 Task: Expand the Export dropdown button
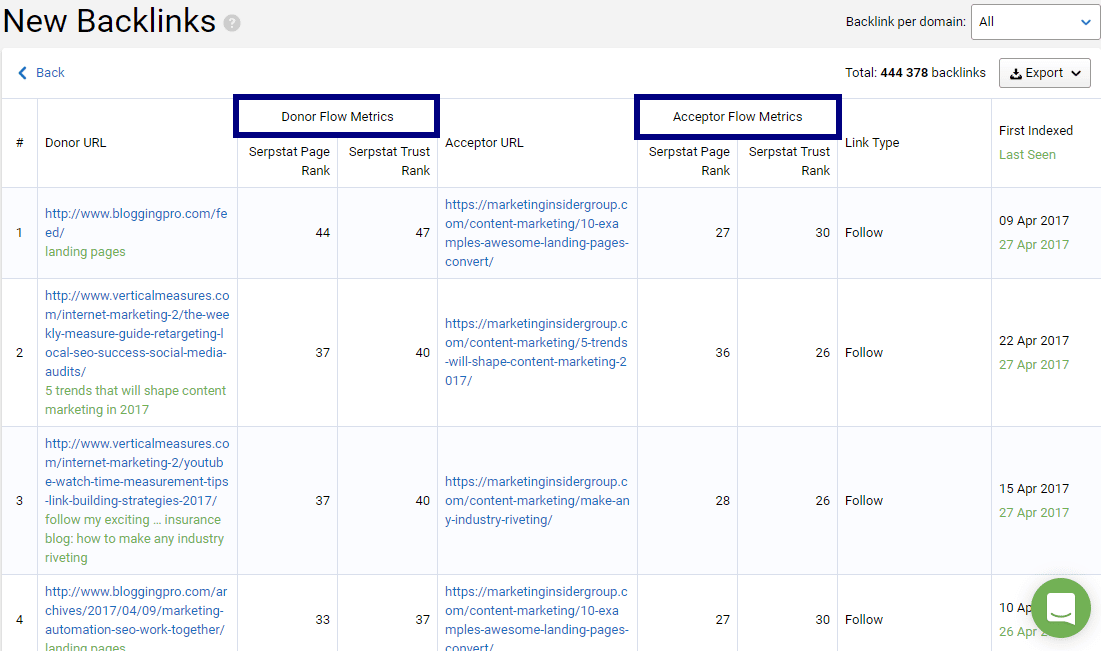click(1044, 73)
